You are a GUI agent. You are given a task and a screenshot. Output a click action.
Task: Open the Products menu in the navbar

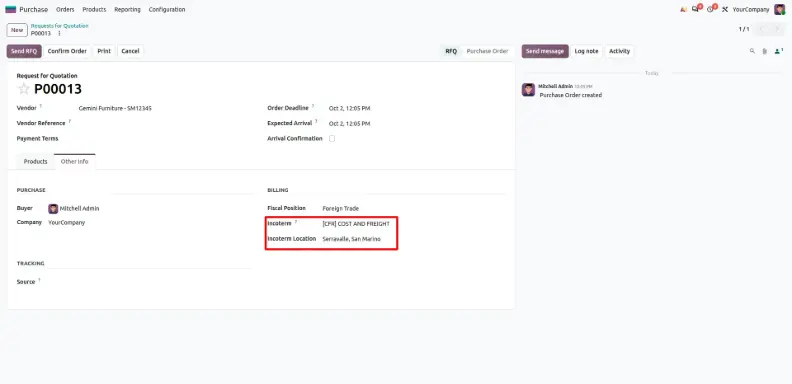(x=94, y=9)
